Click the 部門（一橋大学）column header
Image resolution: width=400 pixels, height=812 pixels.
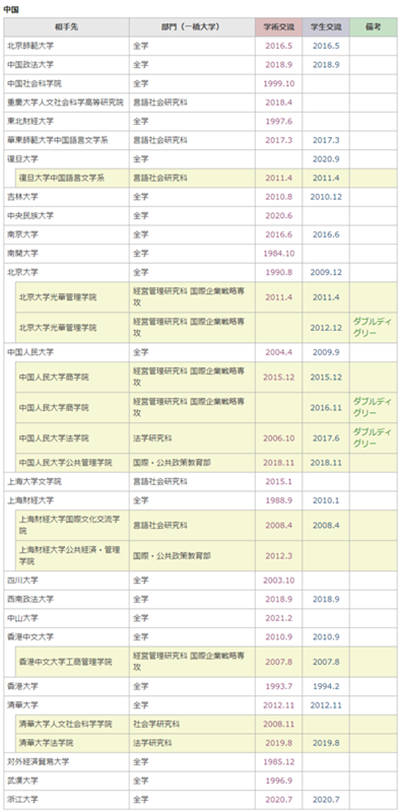192,27
